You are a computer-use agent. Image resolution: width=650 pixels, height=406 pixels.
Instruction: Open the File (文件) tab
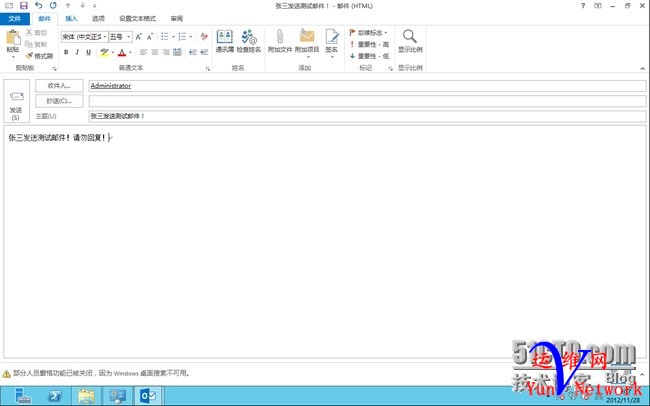pyautogui.click(x=15, y=19)
